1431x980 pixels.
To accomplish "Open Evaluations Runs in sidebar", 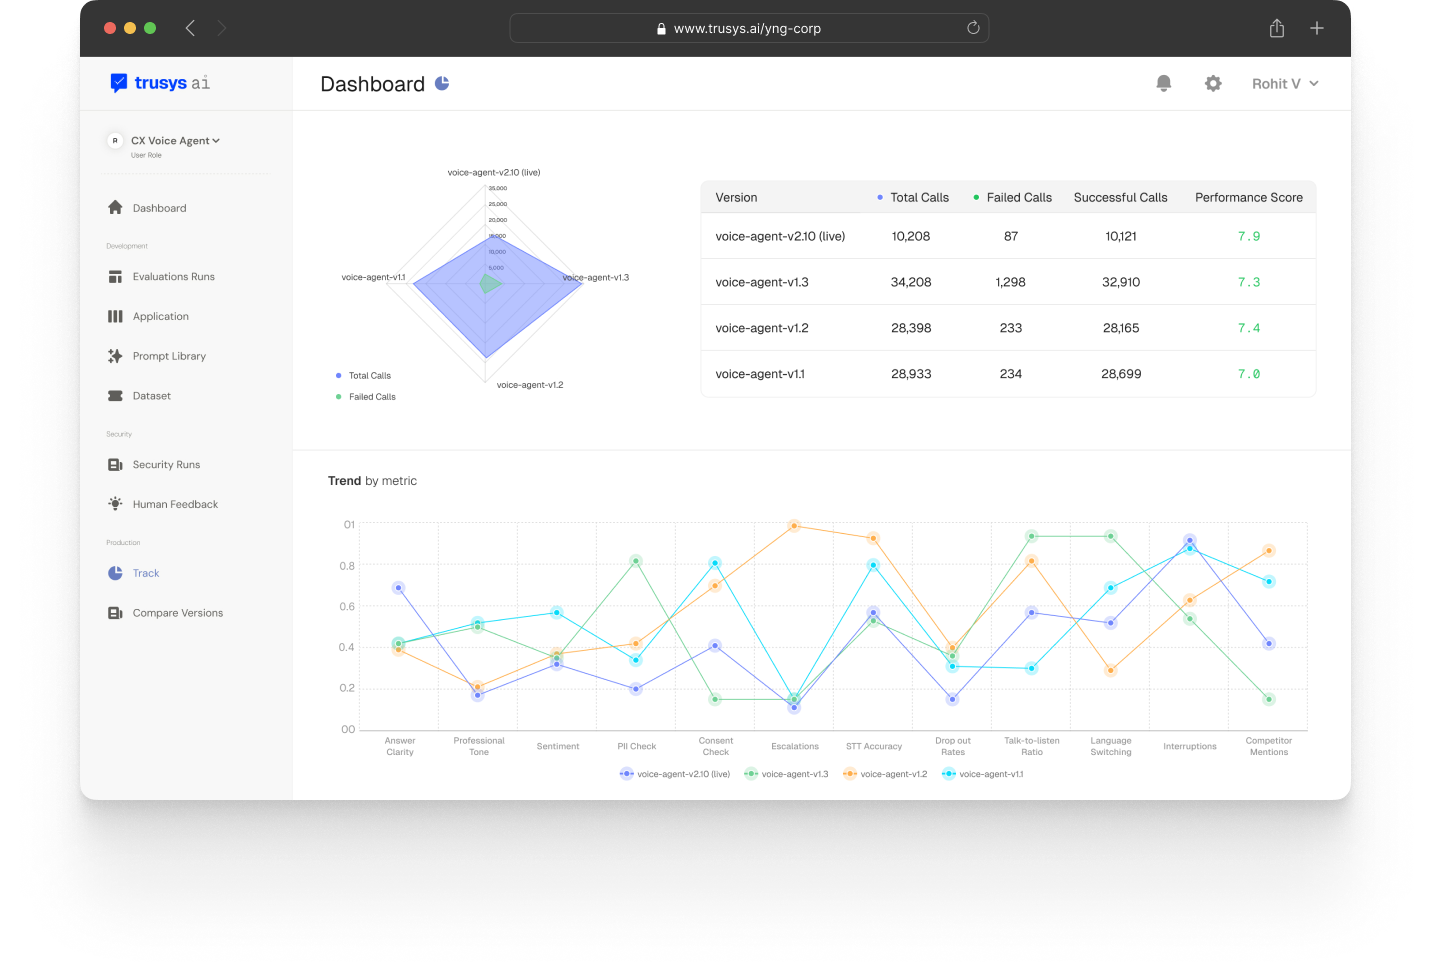I will [162, 277].
